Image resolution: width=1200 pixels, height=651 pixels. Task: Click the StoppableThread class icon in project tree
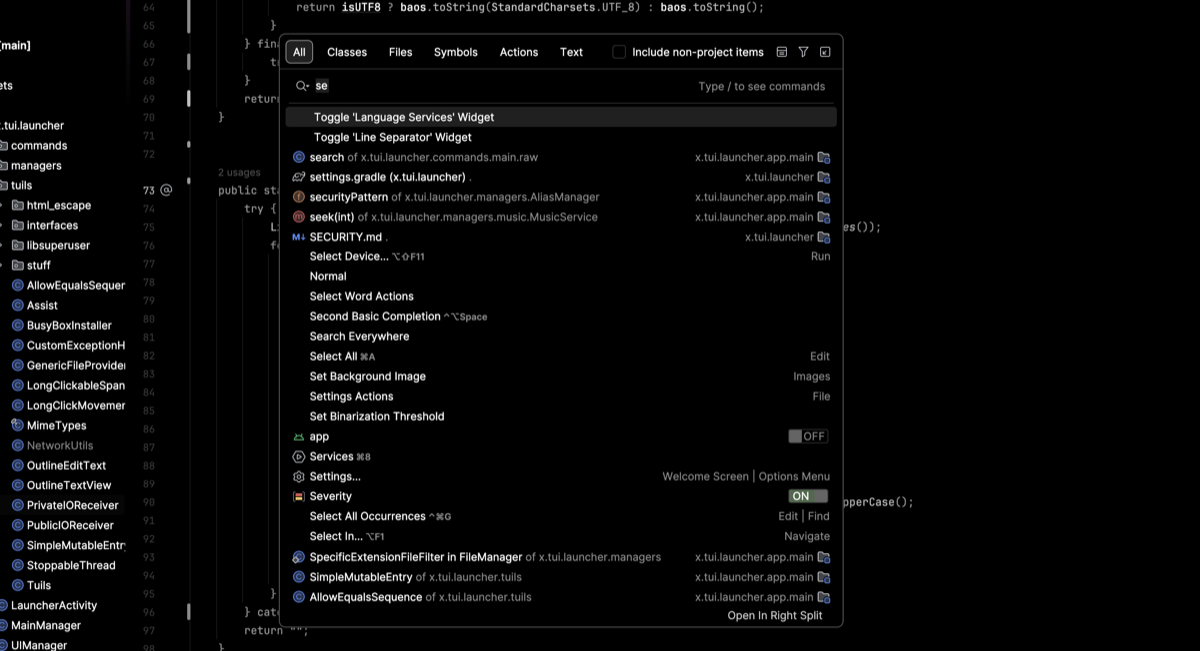tap(18, 565)
